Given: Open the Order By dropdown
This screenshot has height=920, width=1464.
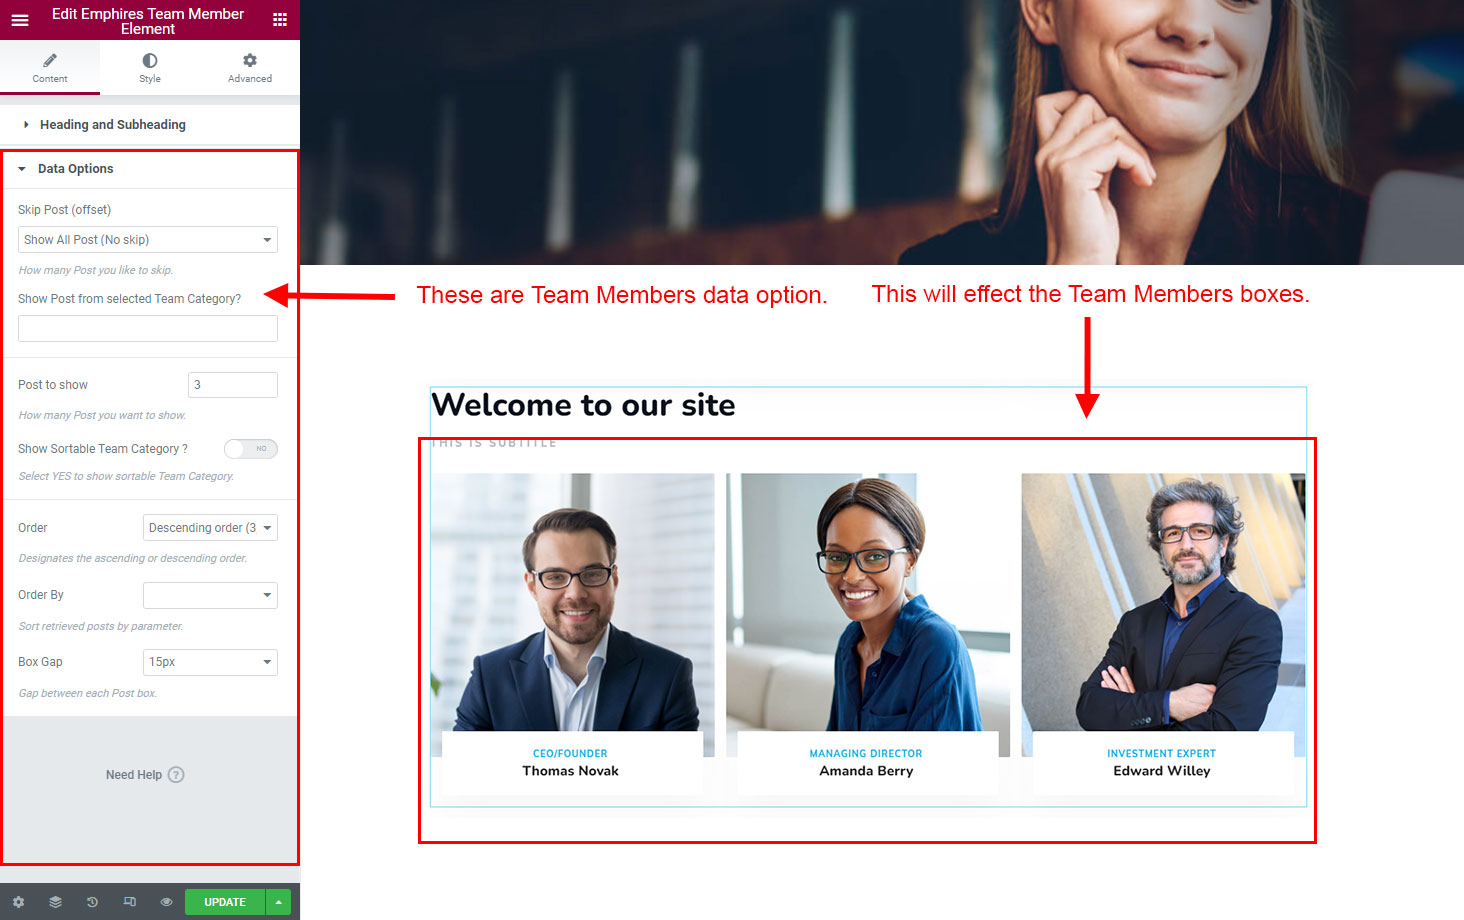Looking at the screenshot, I should click(210, 595).
